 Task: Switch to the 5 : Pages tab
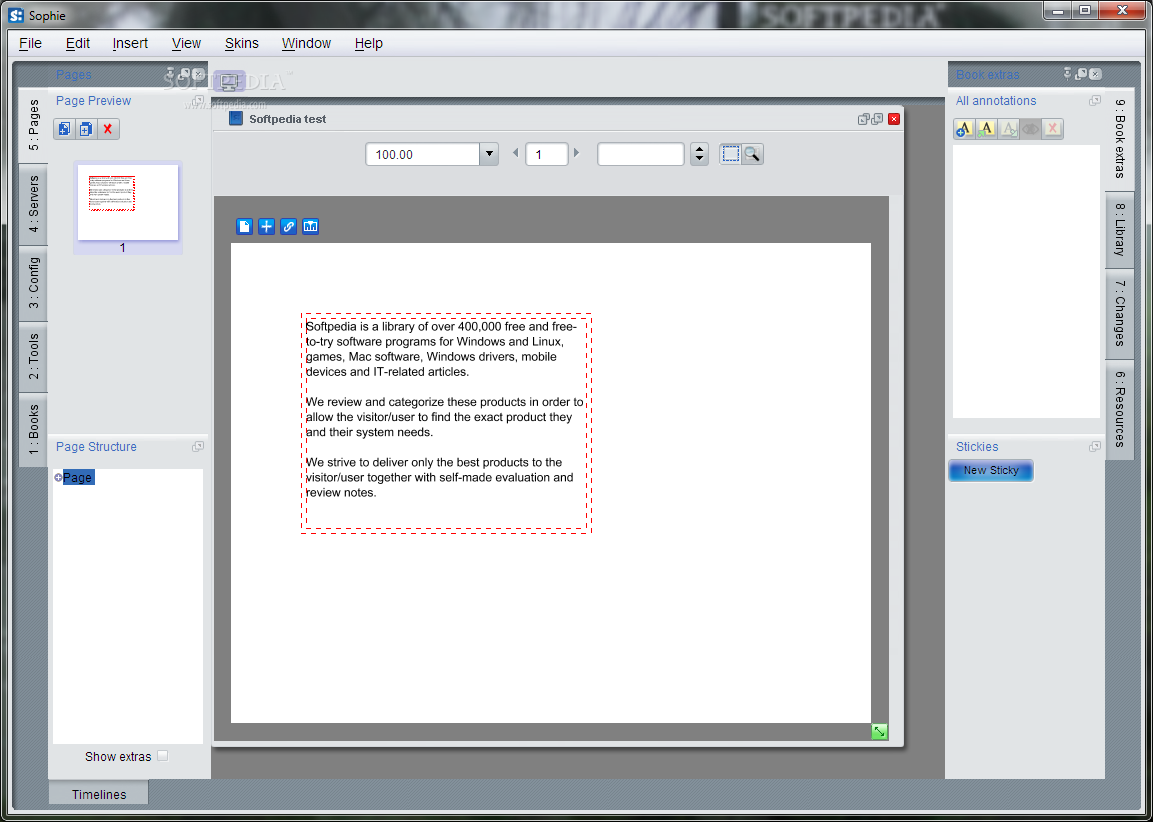point(34,126)
